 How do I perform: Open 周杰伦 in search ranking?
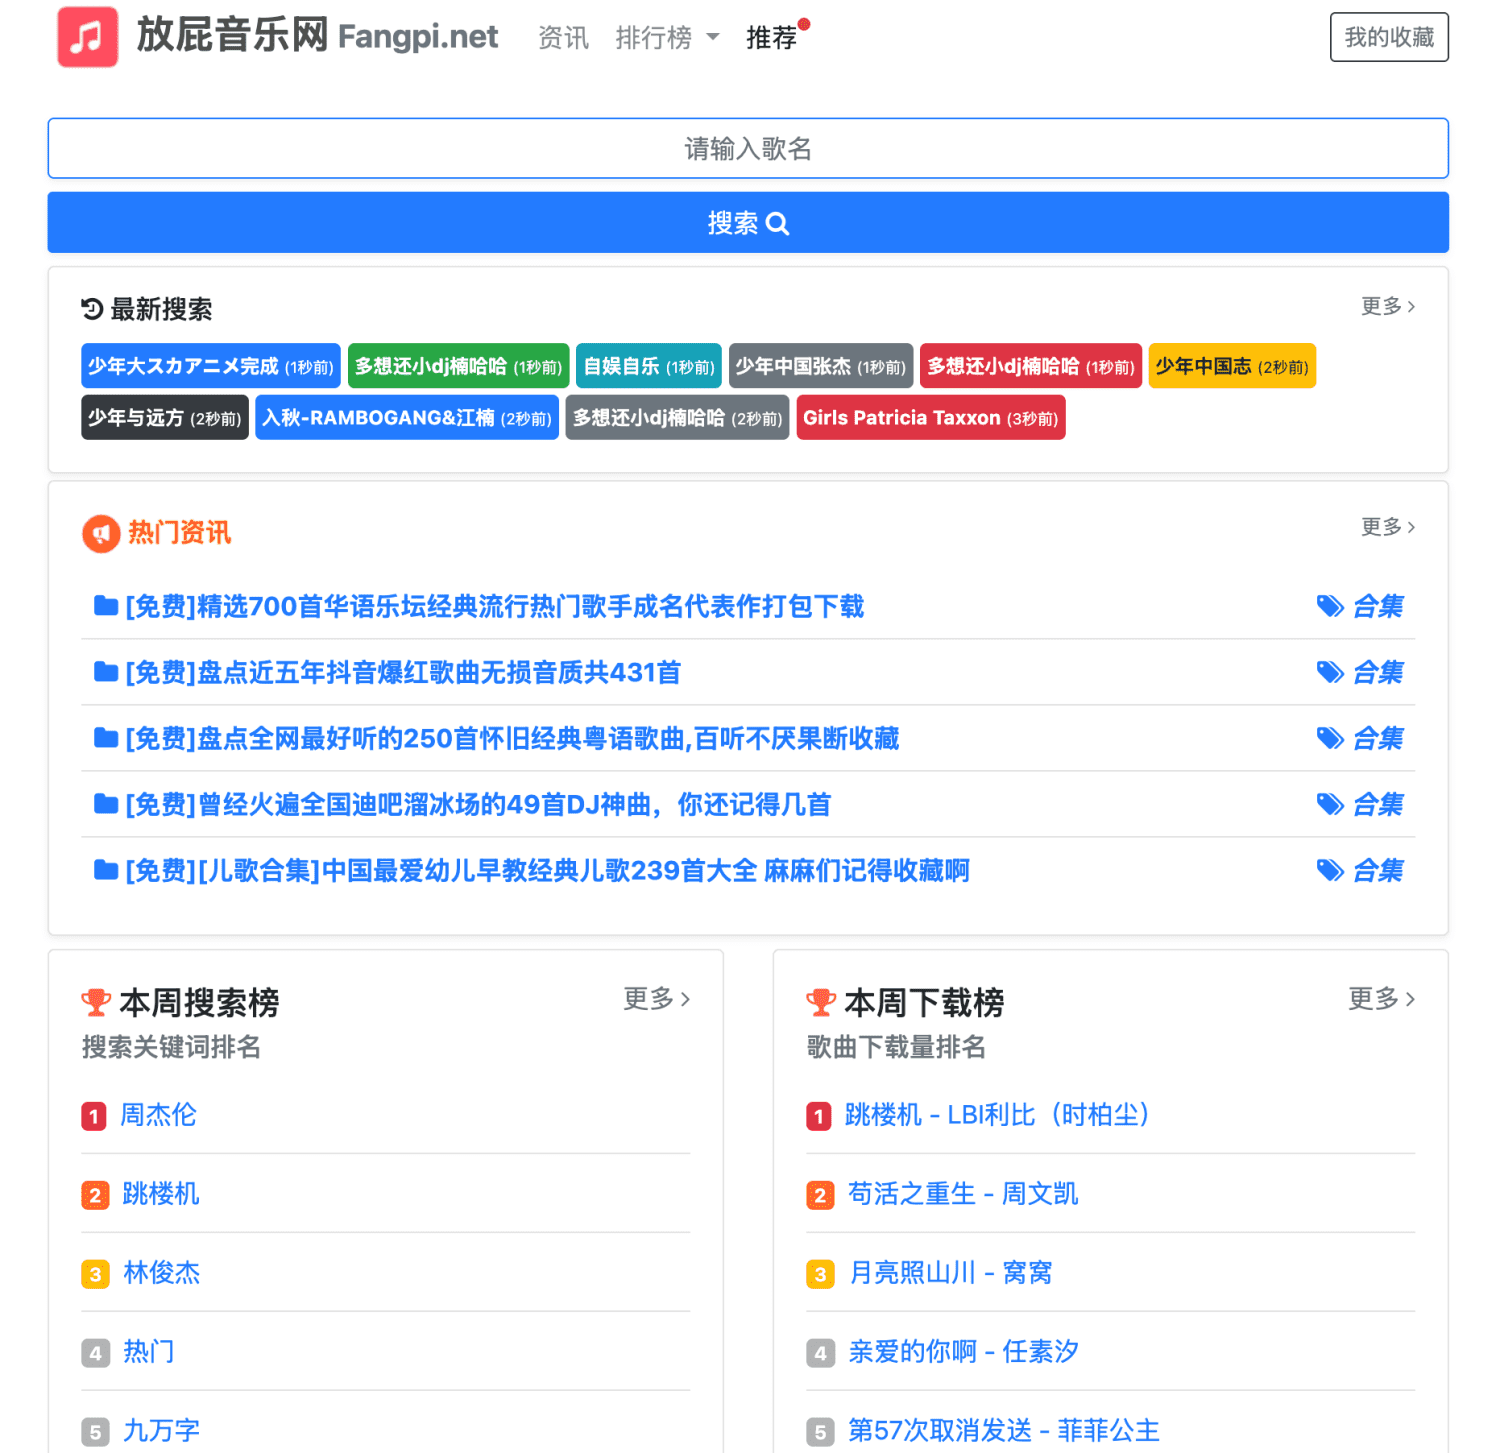pyautogui.click(x=159, y=1115)
